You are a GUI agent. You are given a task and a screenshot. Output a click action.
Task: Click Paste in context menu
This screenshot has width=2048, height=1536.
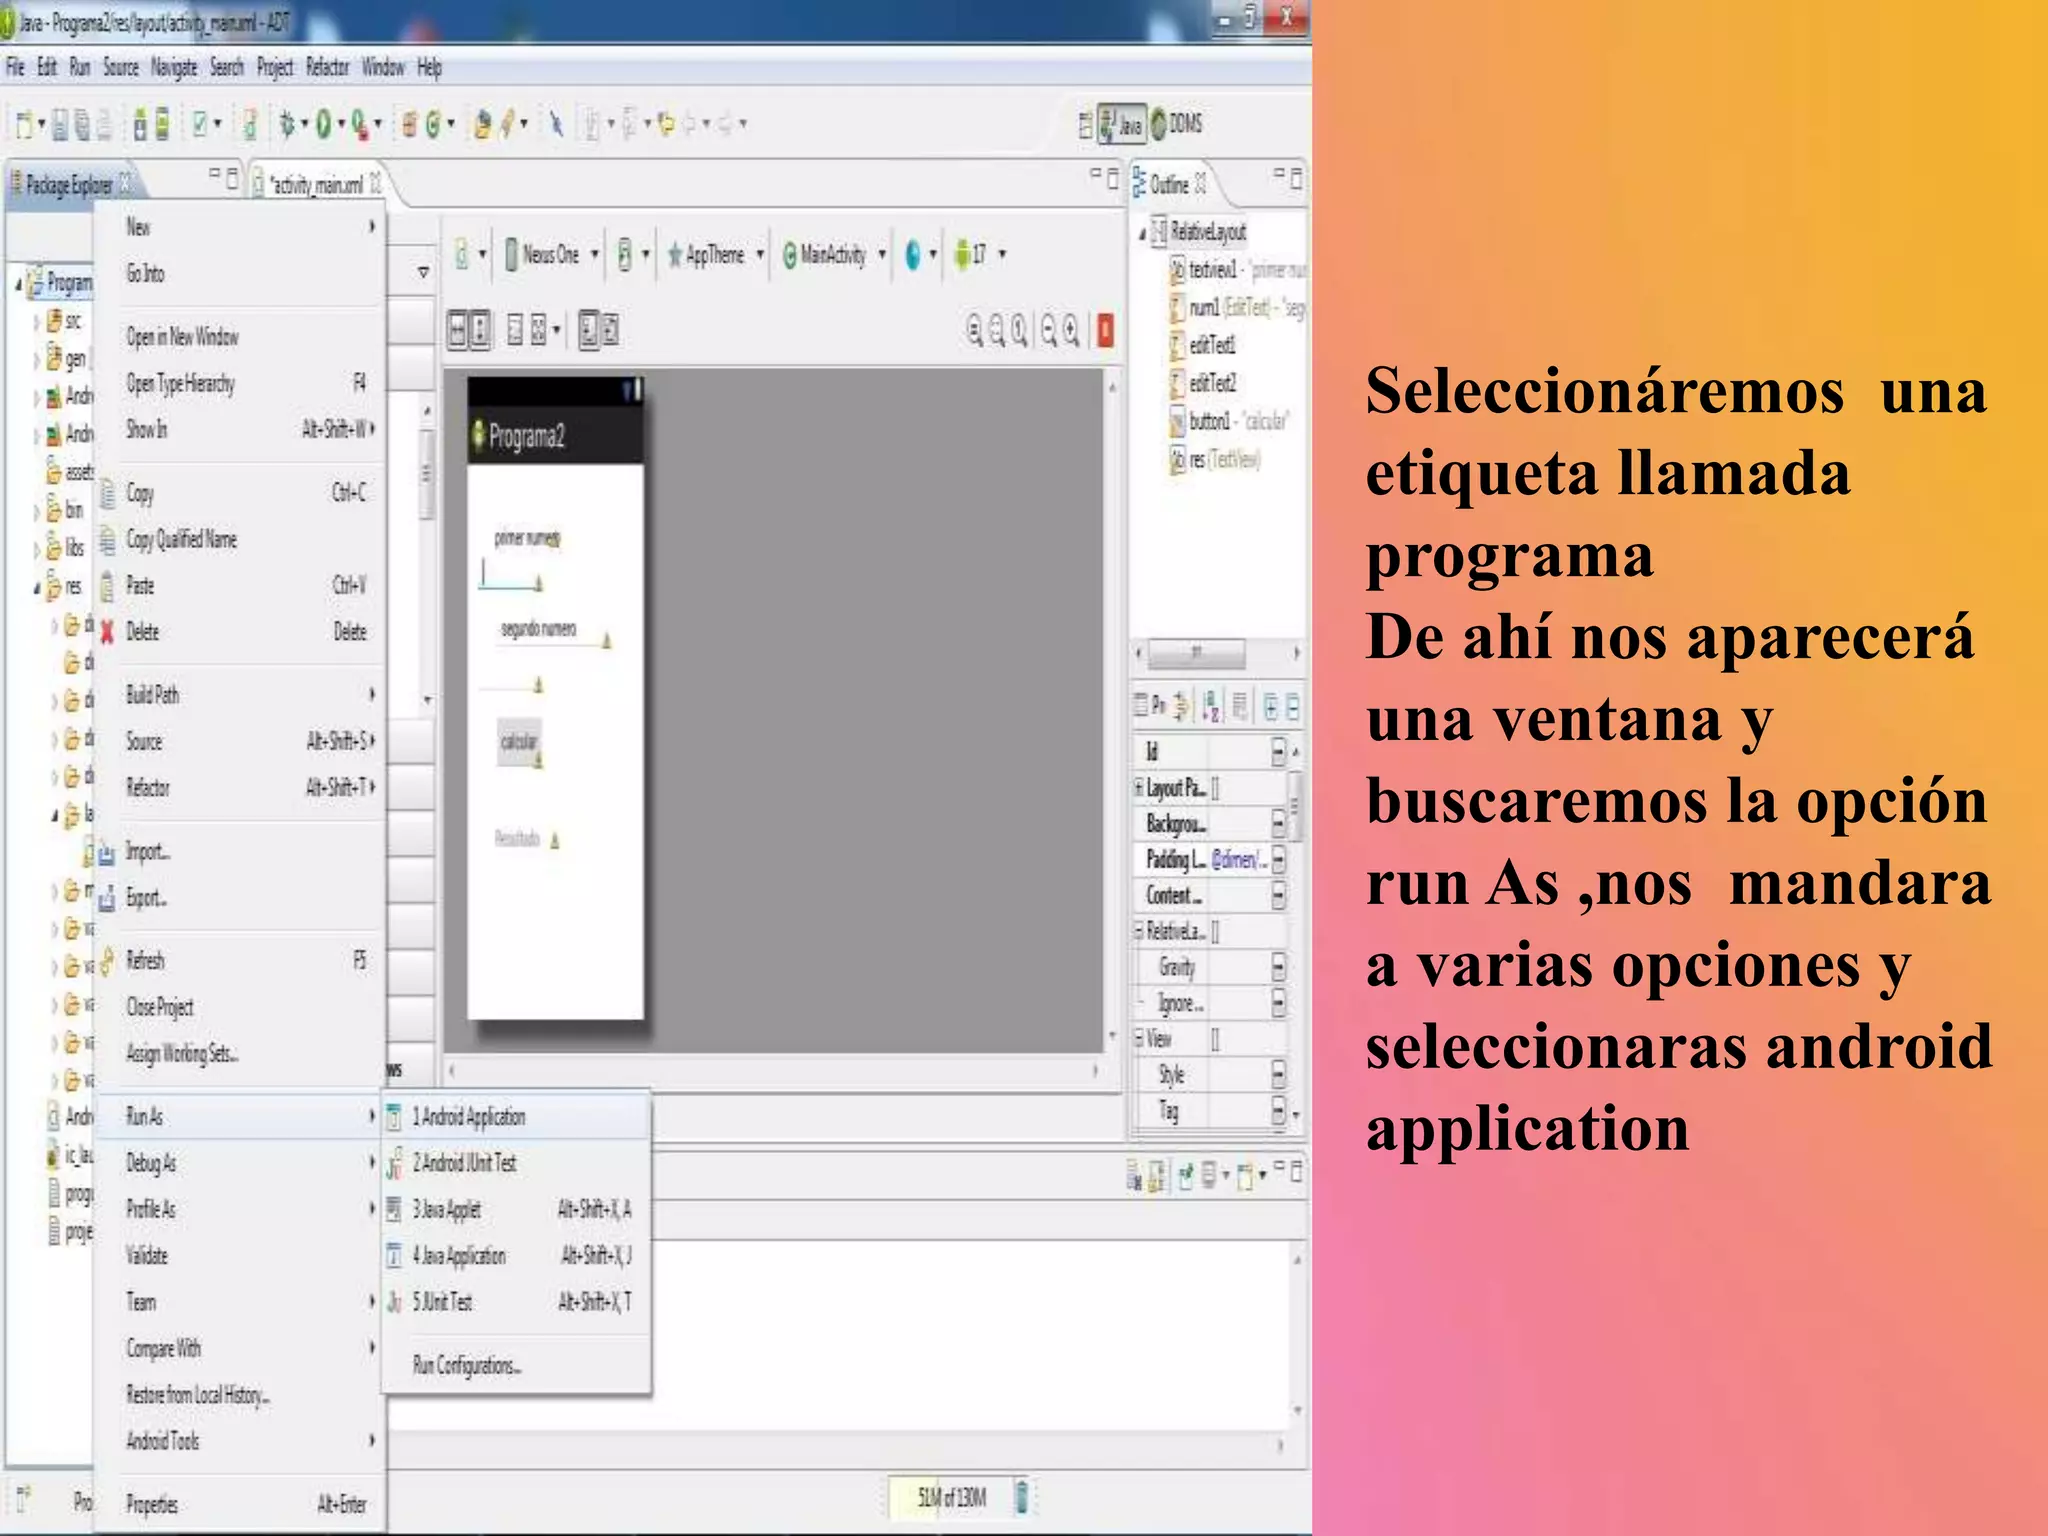[x=240, y=585]
